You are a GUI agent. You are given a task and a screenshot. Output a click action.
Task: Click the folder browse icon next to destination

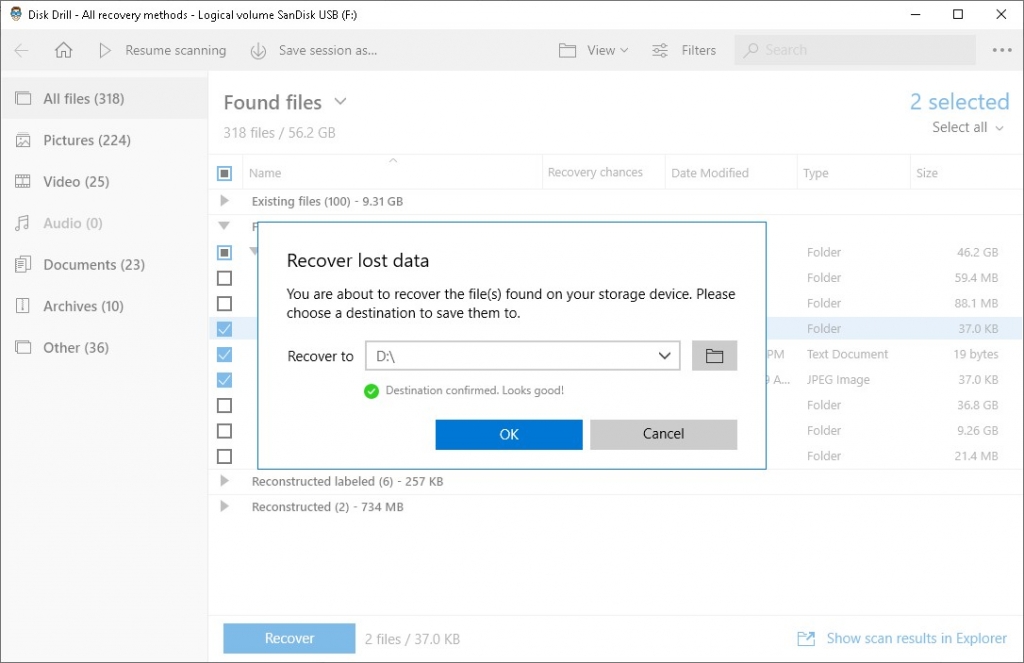coord(714,355)
